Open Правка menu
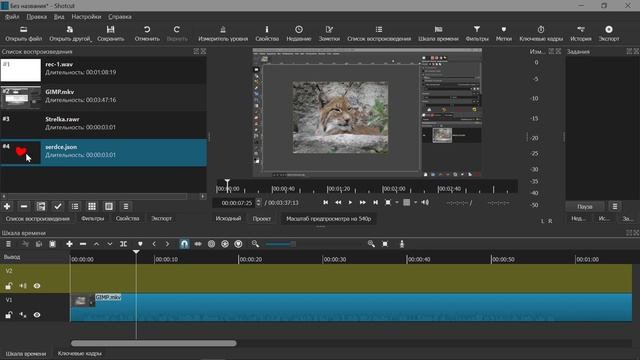 pyautogui.click(x=36, y=17)
